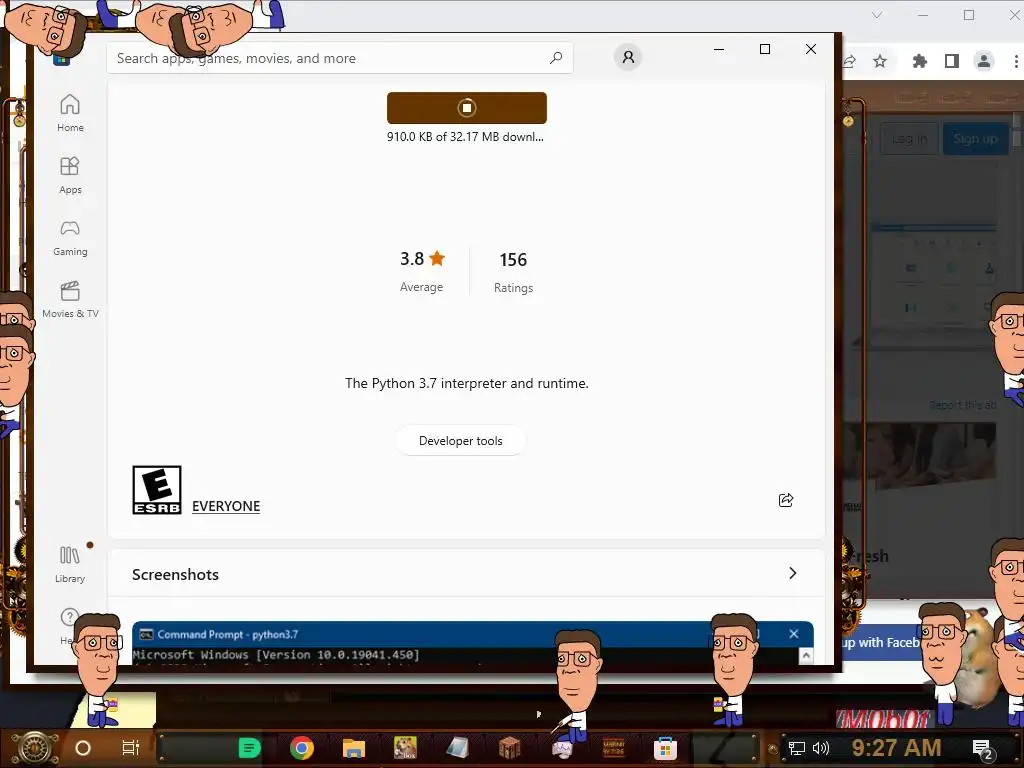The width and height of the screenshot is (1024, 768).
Task: Open the network icon in system tray
Action: [x=797, y=748]
